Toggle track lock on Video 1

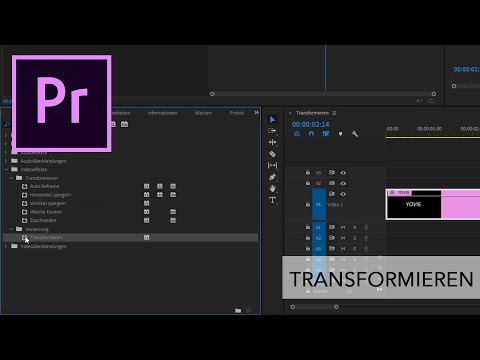coord(308,204)
